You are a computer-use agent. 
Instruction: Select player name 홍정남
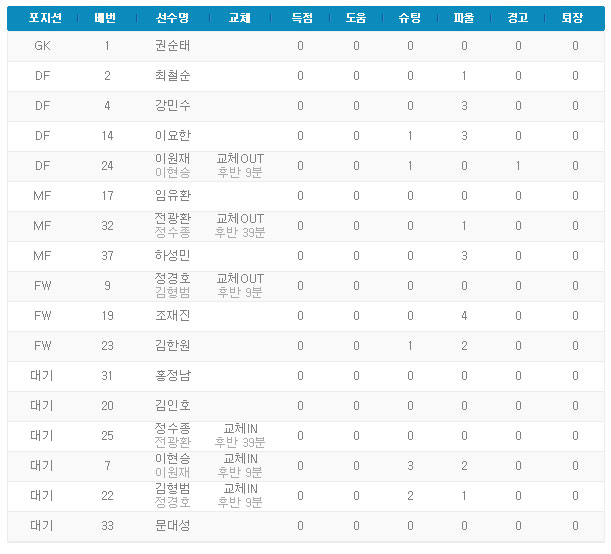click(172, 376)
